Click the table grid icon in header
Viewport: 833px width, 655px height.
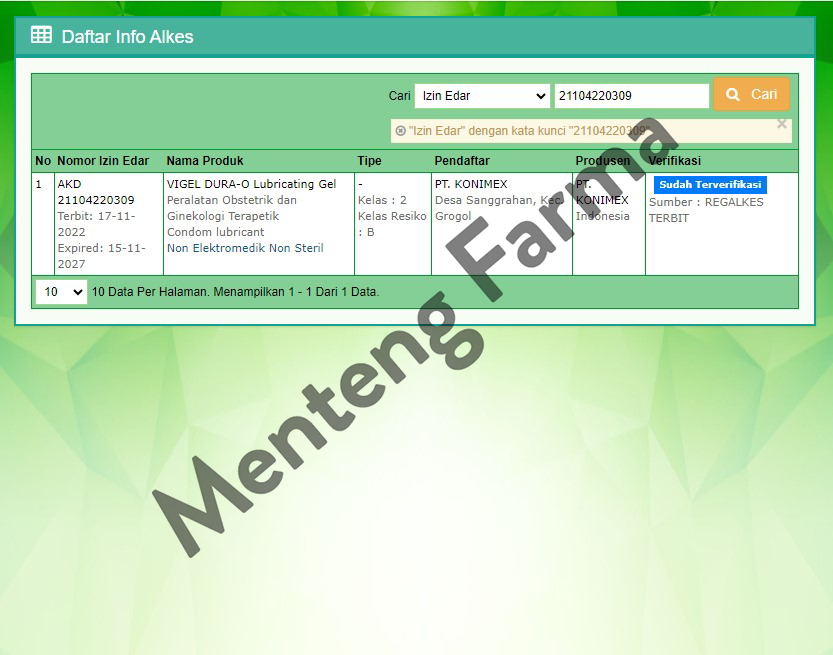pyautogui.click(x=41, y=35)
